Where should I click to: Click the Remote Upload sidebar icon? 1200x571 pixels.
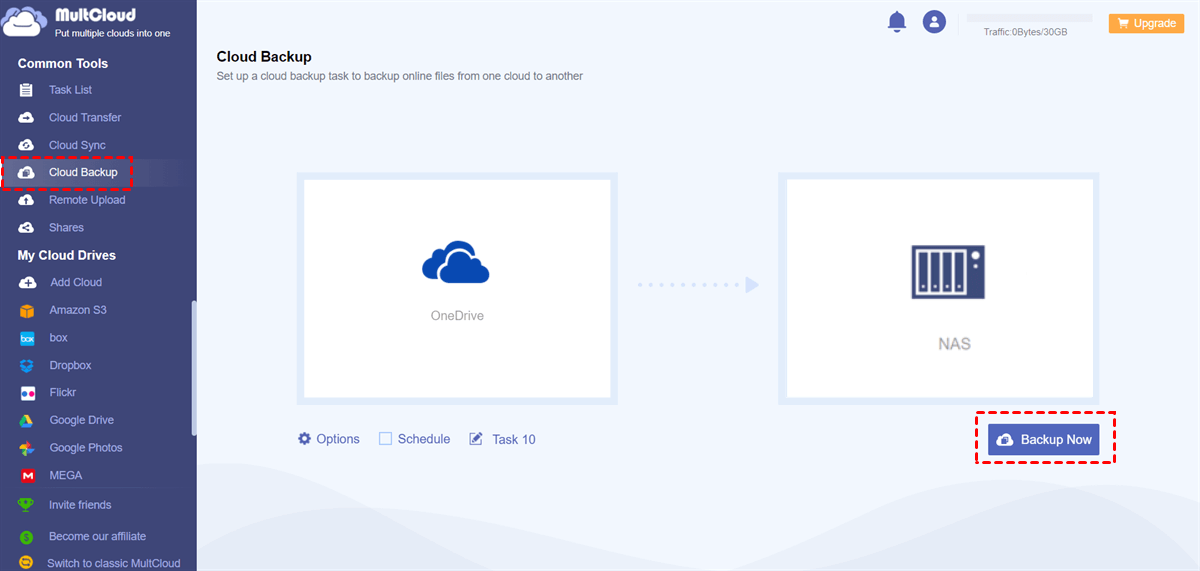coord(27,200)
